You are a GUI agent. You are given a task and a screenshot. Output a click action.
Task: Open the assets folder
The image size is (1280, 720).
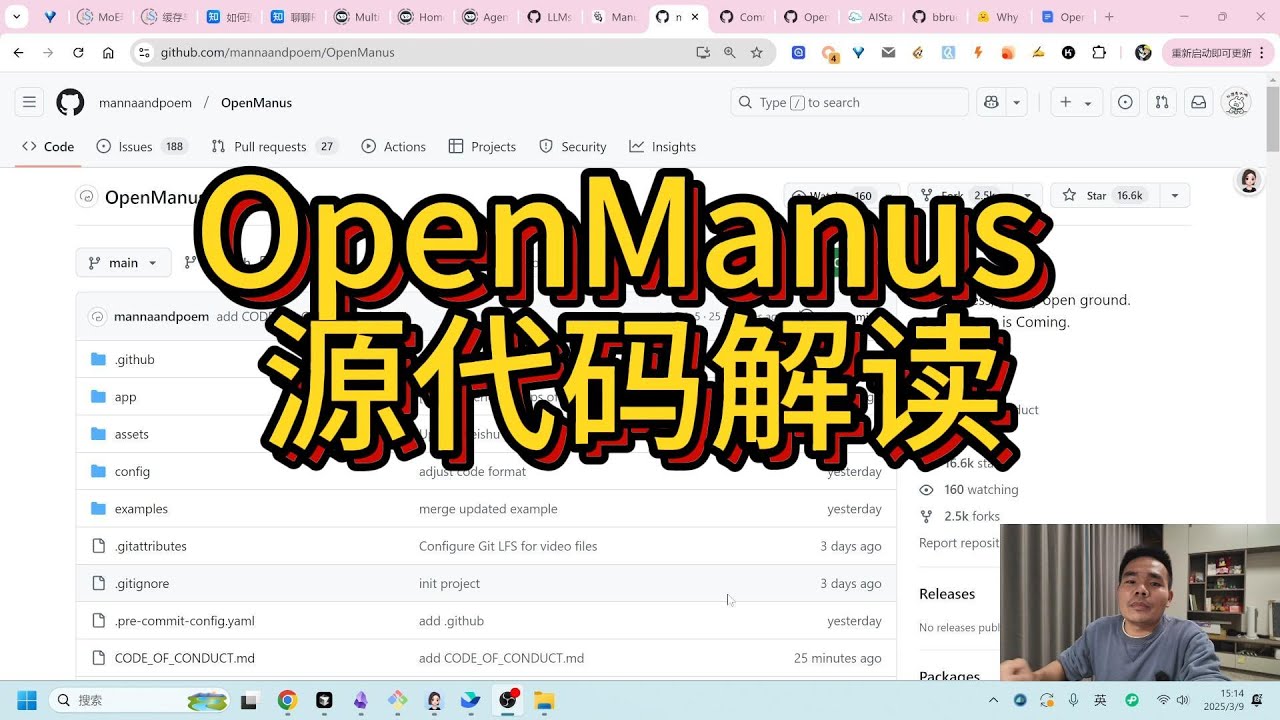click(x=131, y=434)
